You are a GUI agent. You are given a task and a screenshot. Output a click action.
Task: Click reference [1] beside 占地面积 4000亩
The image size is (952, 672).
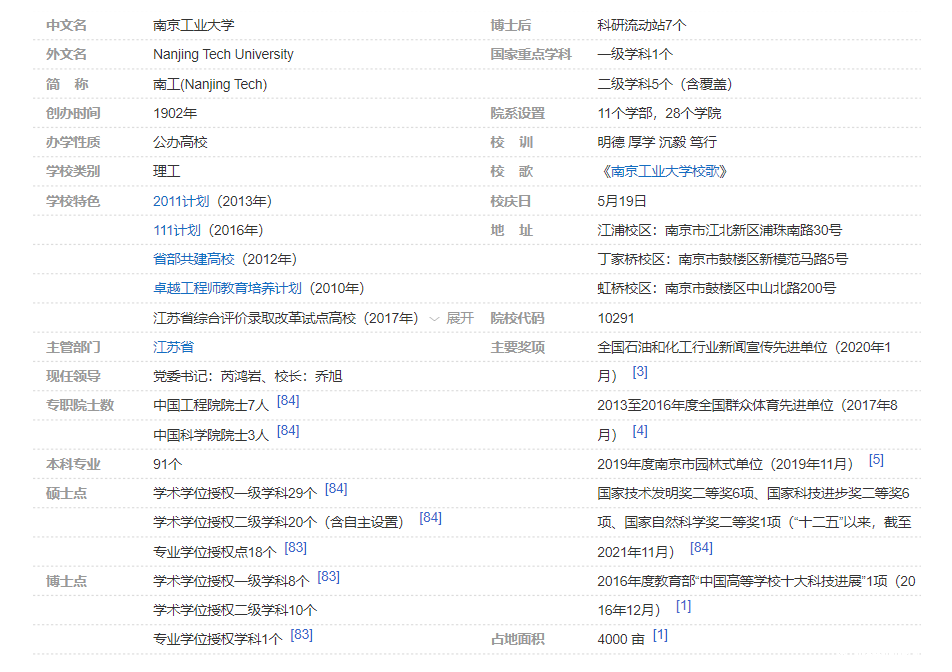659,637
